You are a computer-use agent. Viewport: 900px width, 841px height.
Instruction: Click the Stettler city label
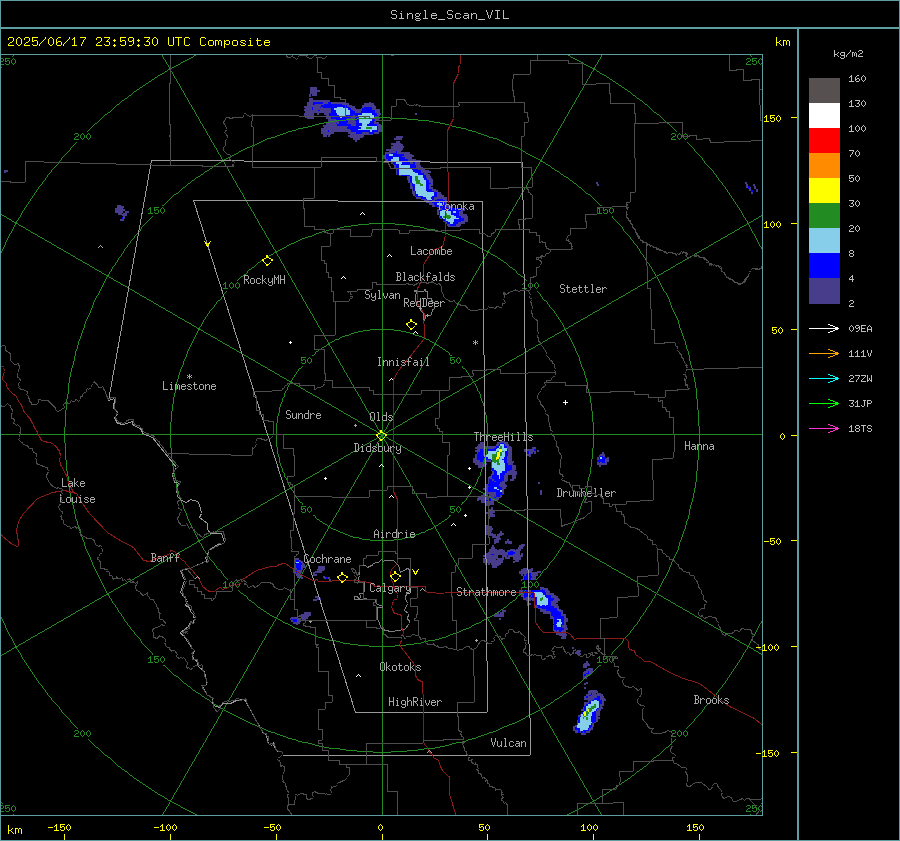[x=583, y=289]
